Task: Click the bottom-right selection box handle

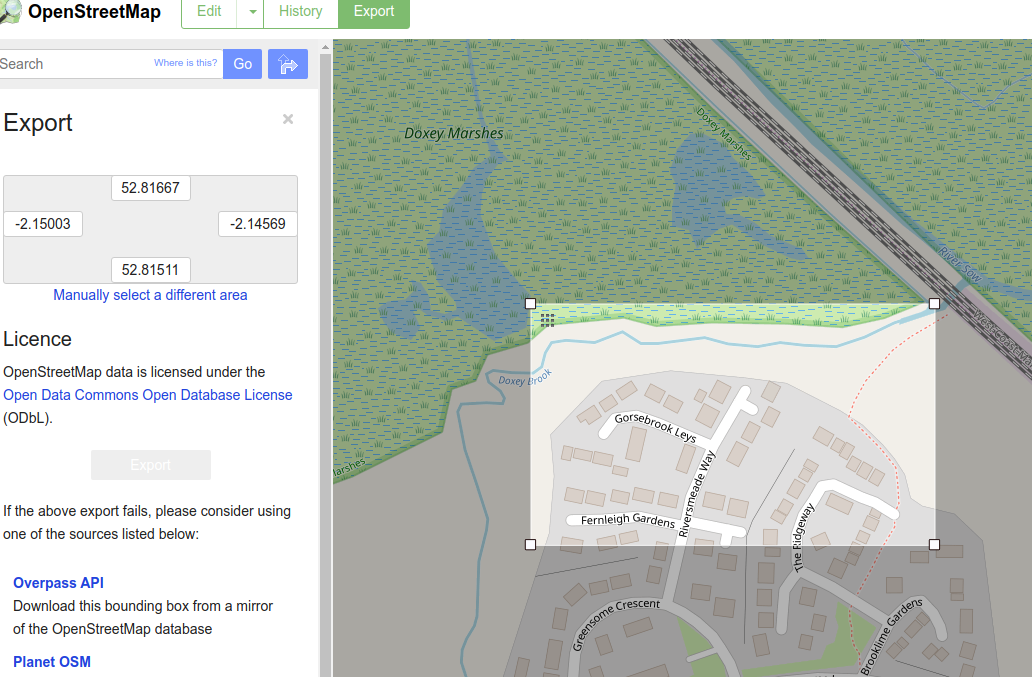Action: point(934,544)
